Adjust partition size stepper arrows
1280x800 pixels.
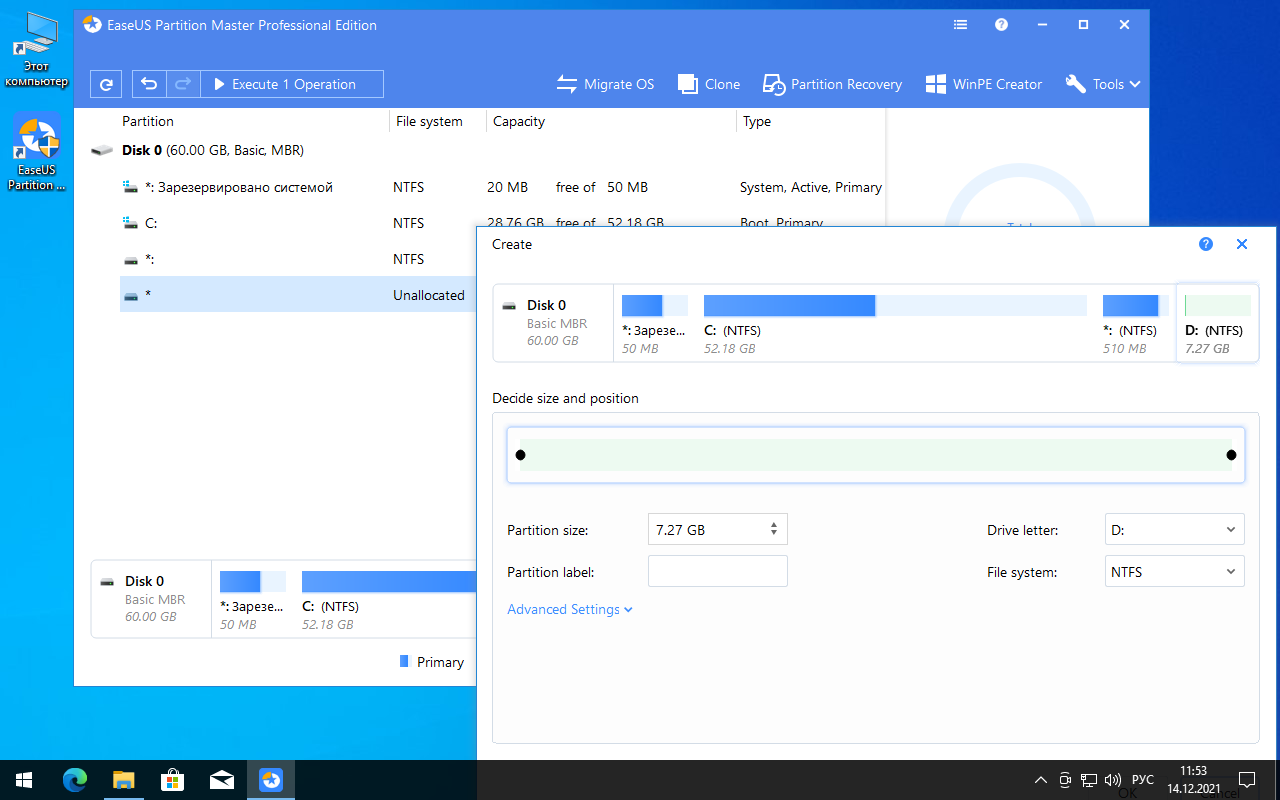[774, 530]
